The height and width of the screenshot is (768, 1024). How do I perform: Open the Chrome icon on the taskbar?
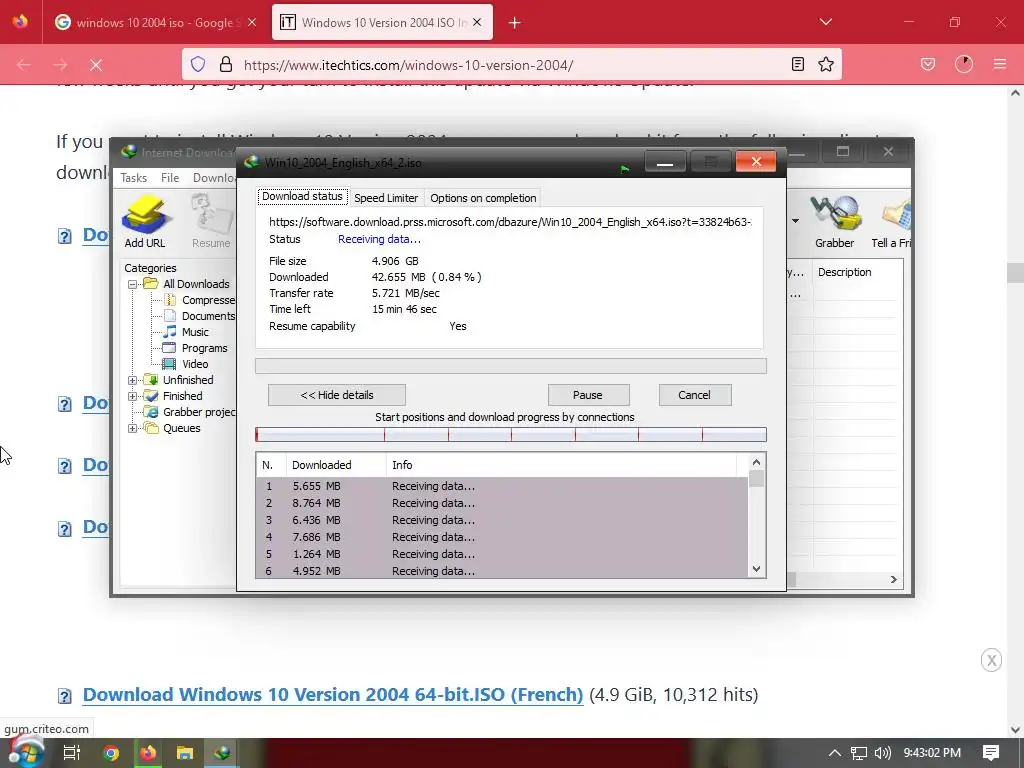(x=111, y=753)
